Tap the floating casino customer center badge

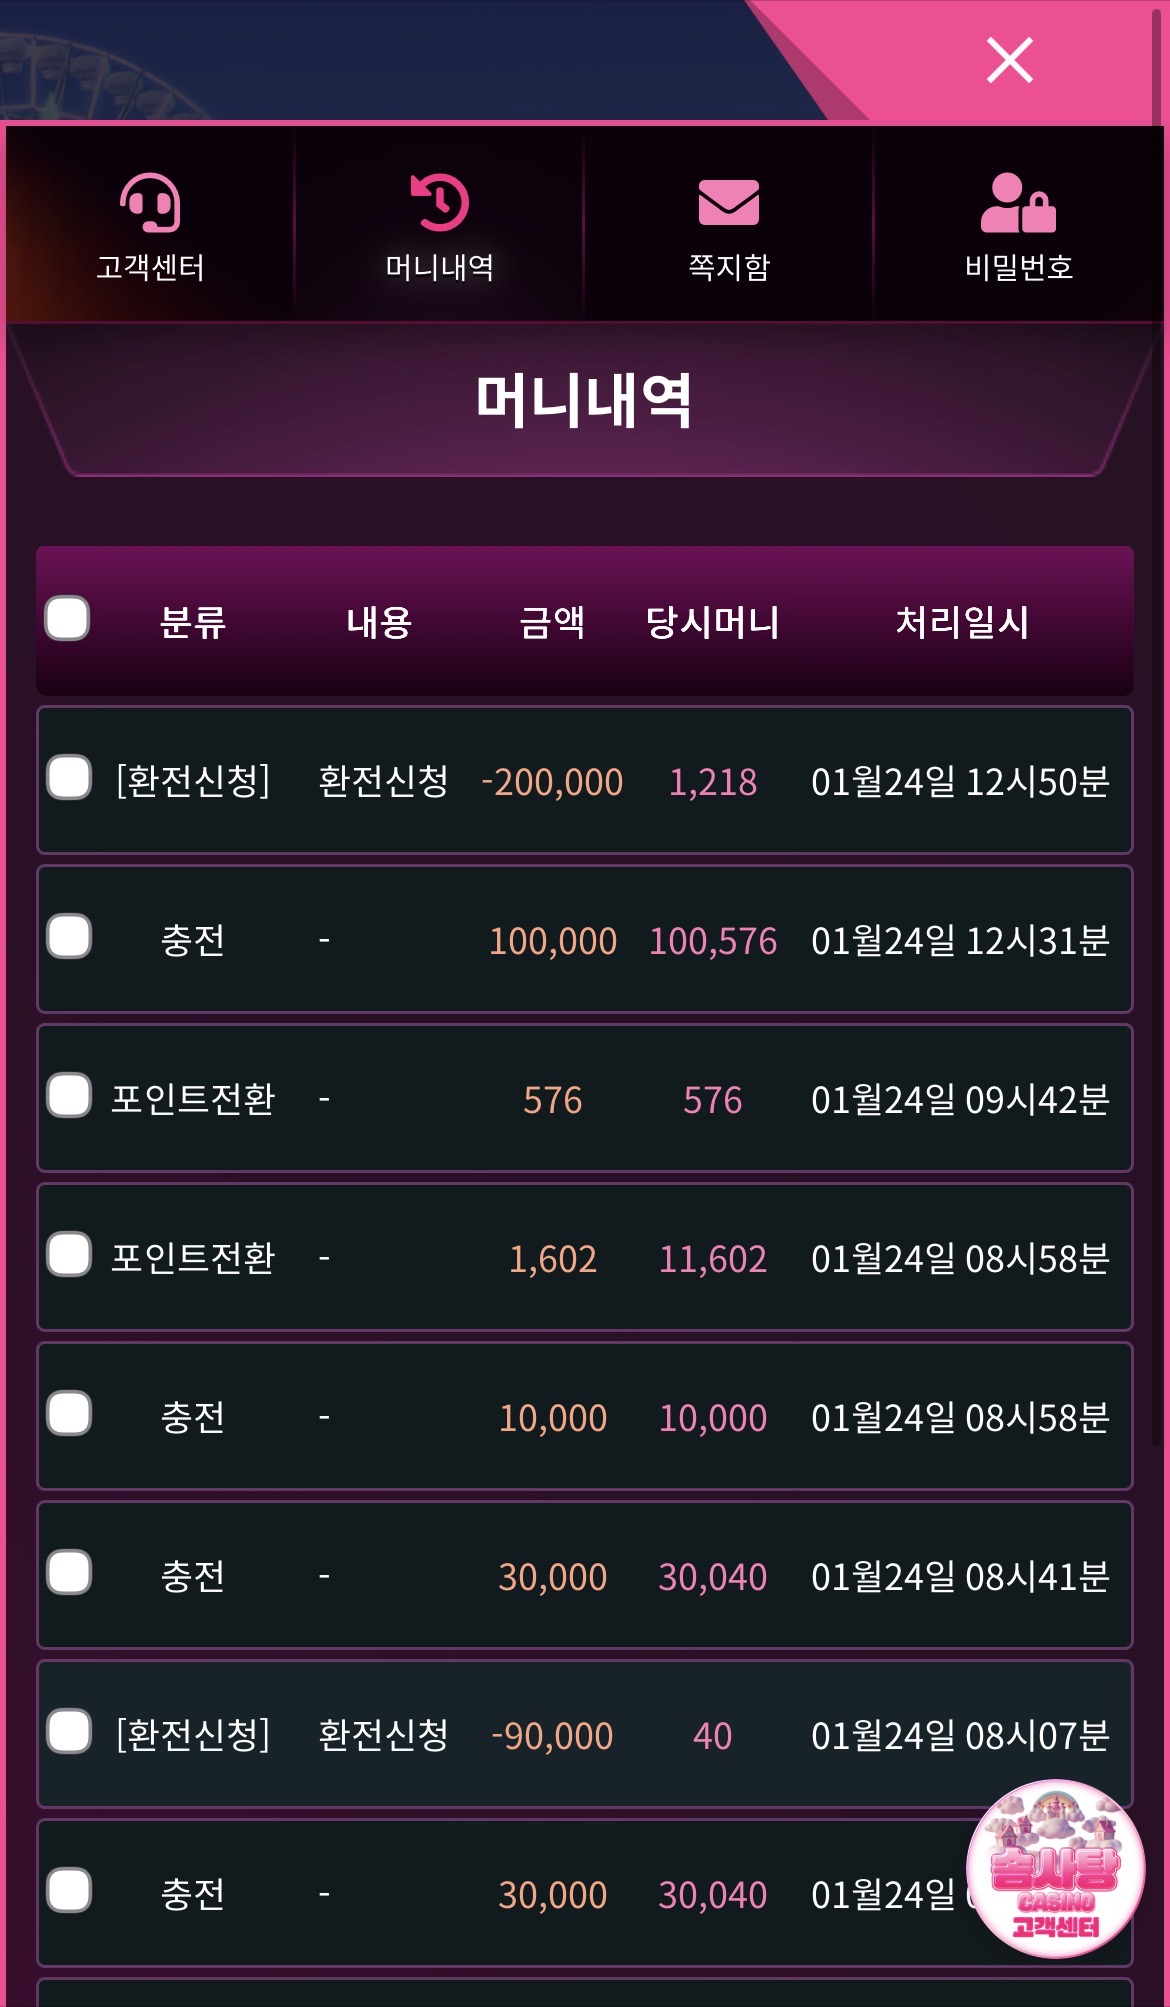pos(1055,1868)
